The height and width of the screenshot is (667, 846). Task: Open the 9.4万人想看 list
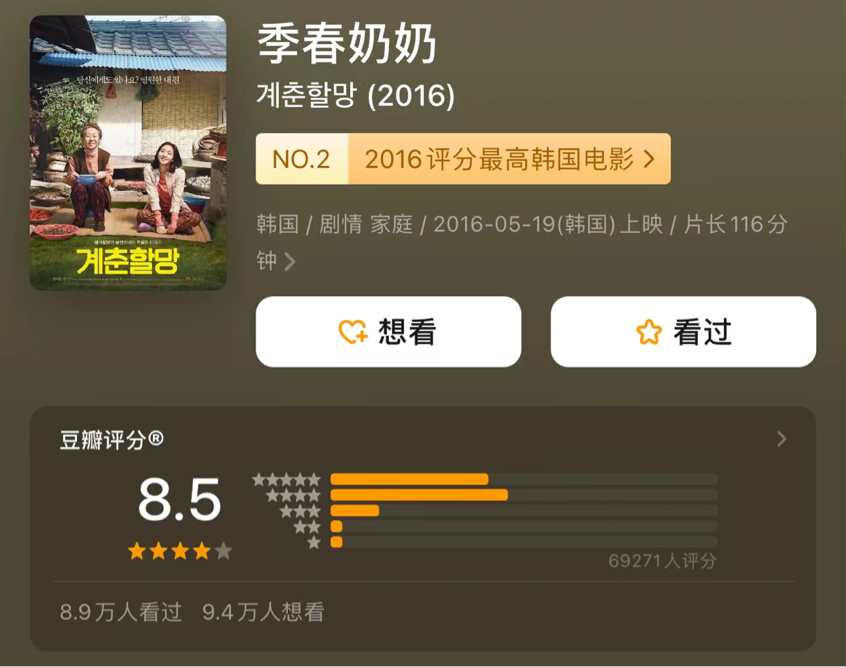pyautogui.click(x=263, y=612)
